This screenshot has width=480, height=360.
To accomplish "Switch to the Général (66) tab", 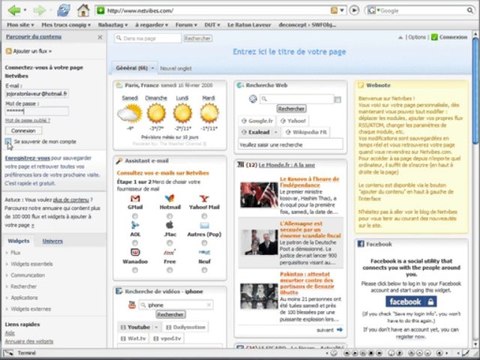I will 132,68.
